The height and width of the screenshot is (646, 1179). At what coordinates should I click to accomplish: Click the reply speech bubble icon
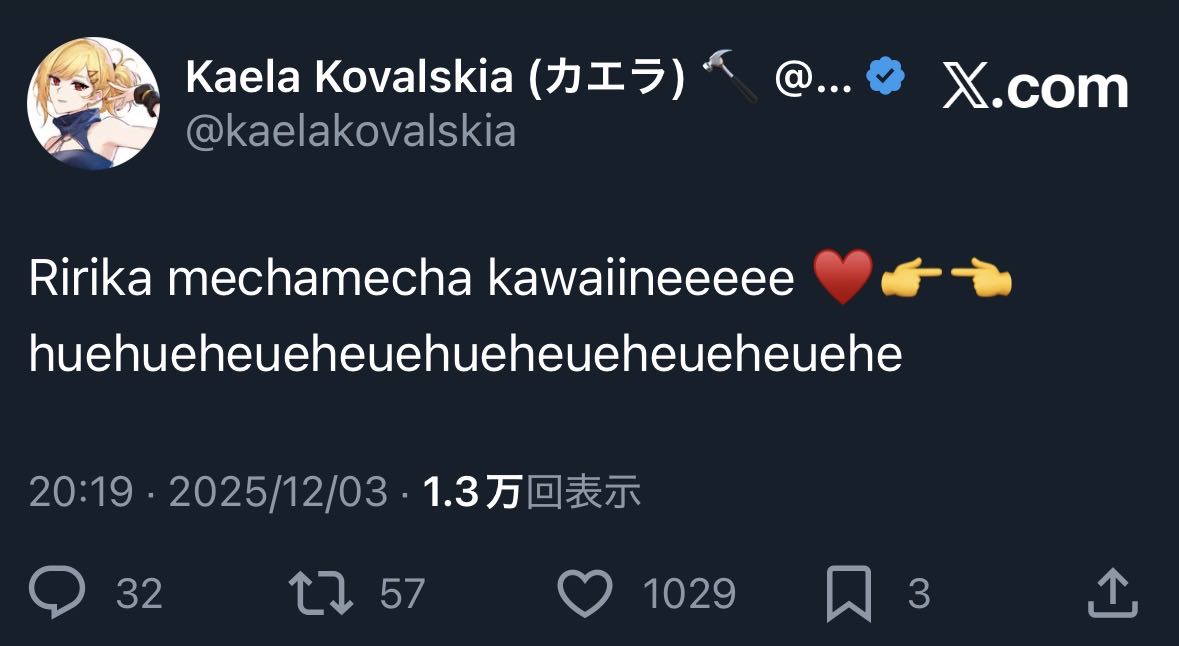tap(57, 593)
